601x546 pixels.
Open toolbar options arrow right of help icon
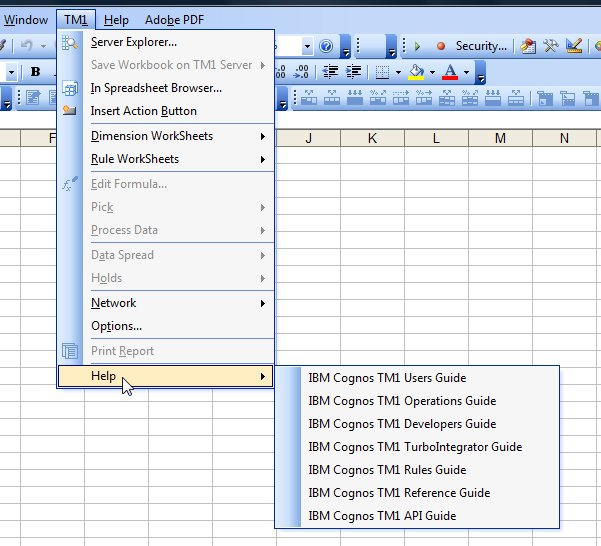coord(346,49)
